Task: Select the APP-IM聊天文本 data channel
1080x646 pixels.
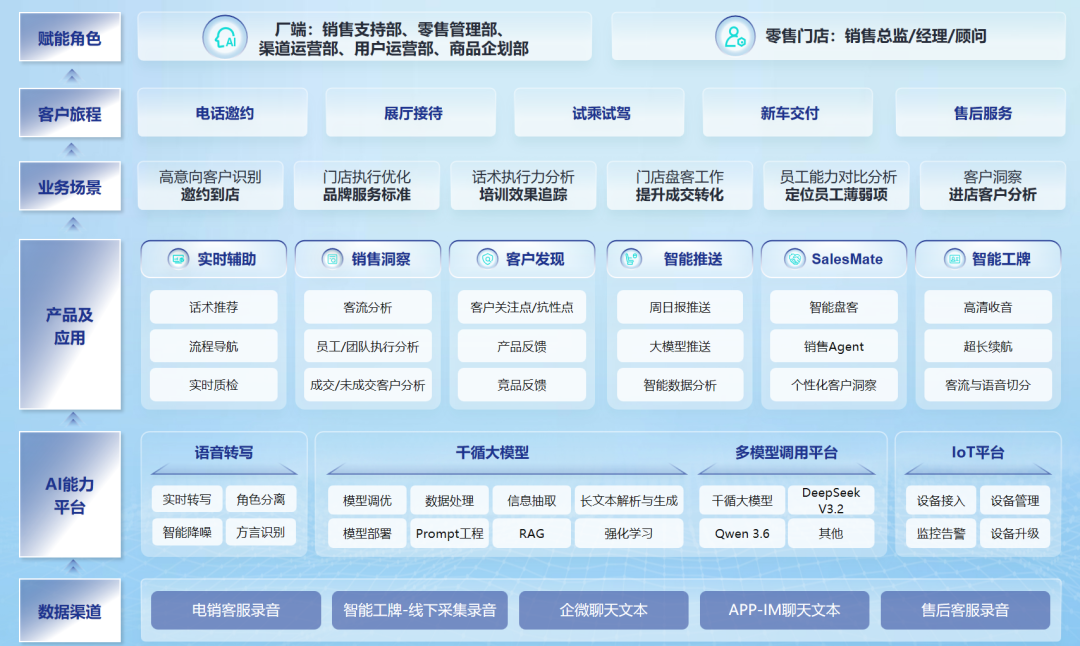Action: (x=785, y=610)
